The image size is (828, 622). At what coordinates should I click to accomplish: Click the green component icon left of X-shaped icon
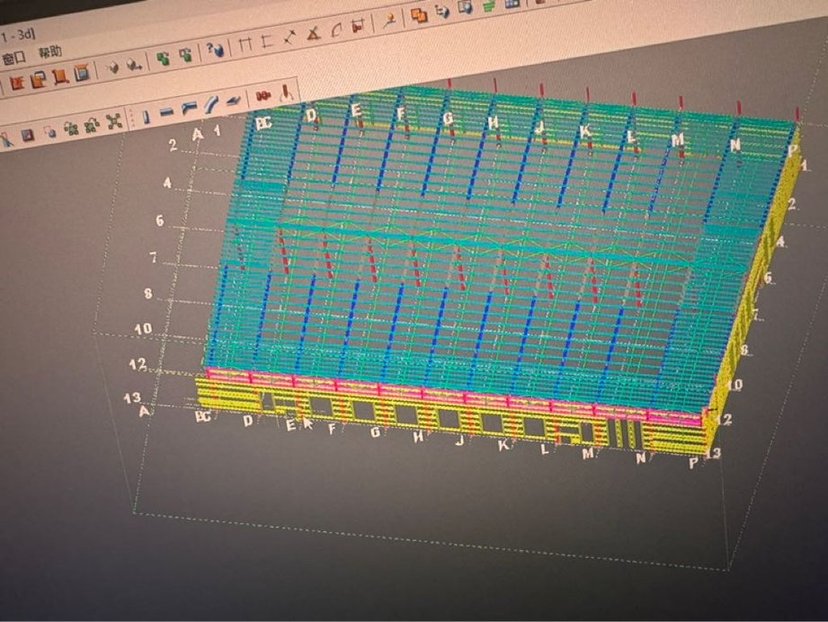(x=92, y=126)
